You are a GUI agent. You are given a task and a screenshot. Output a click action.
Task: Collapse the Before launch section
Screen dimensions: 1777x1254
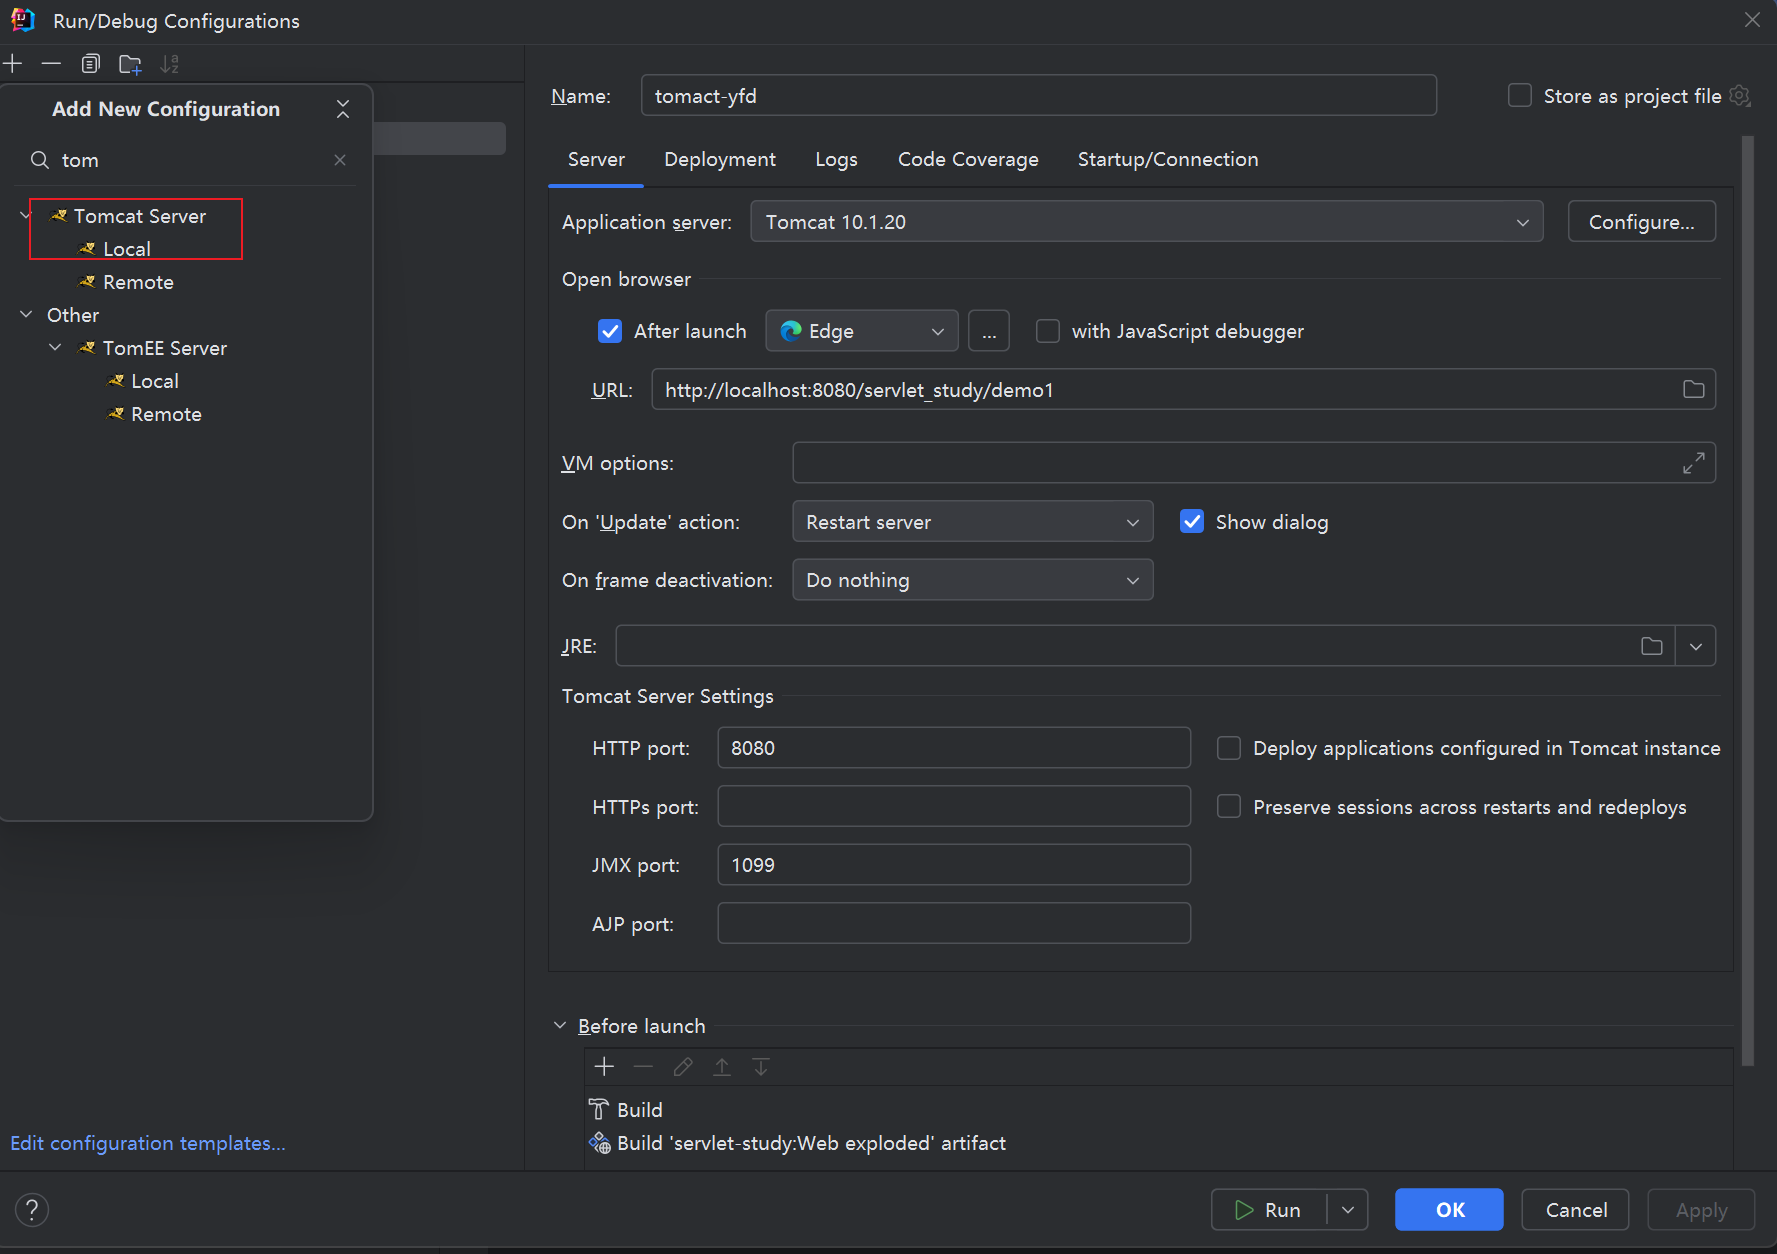coord(560,1026)
